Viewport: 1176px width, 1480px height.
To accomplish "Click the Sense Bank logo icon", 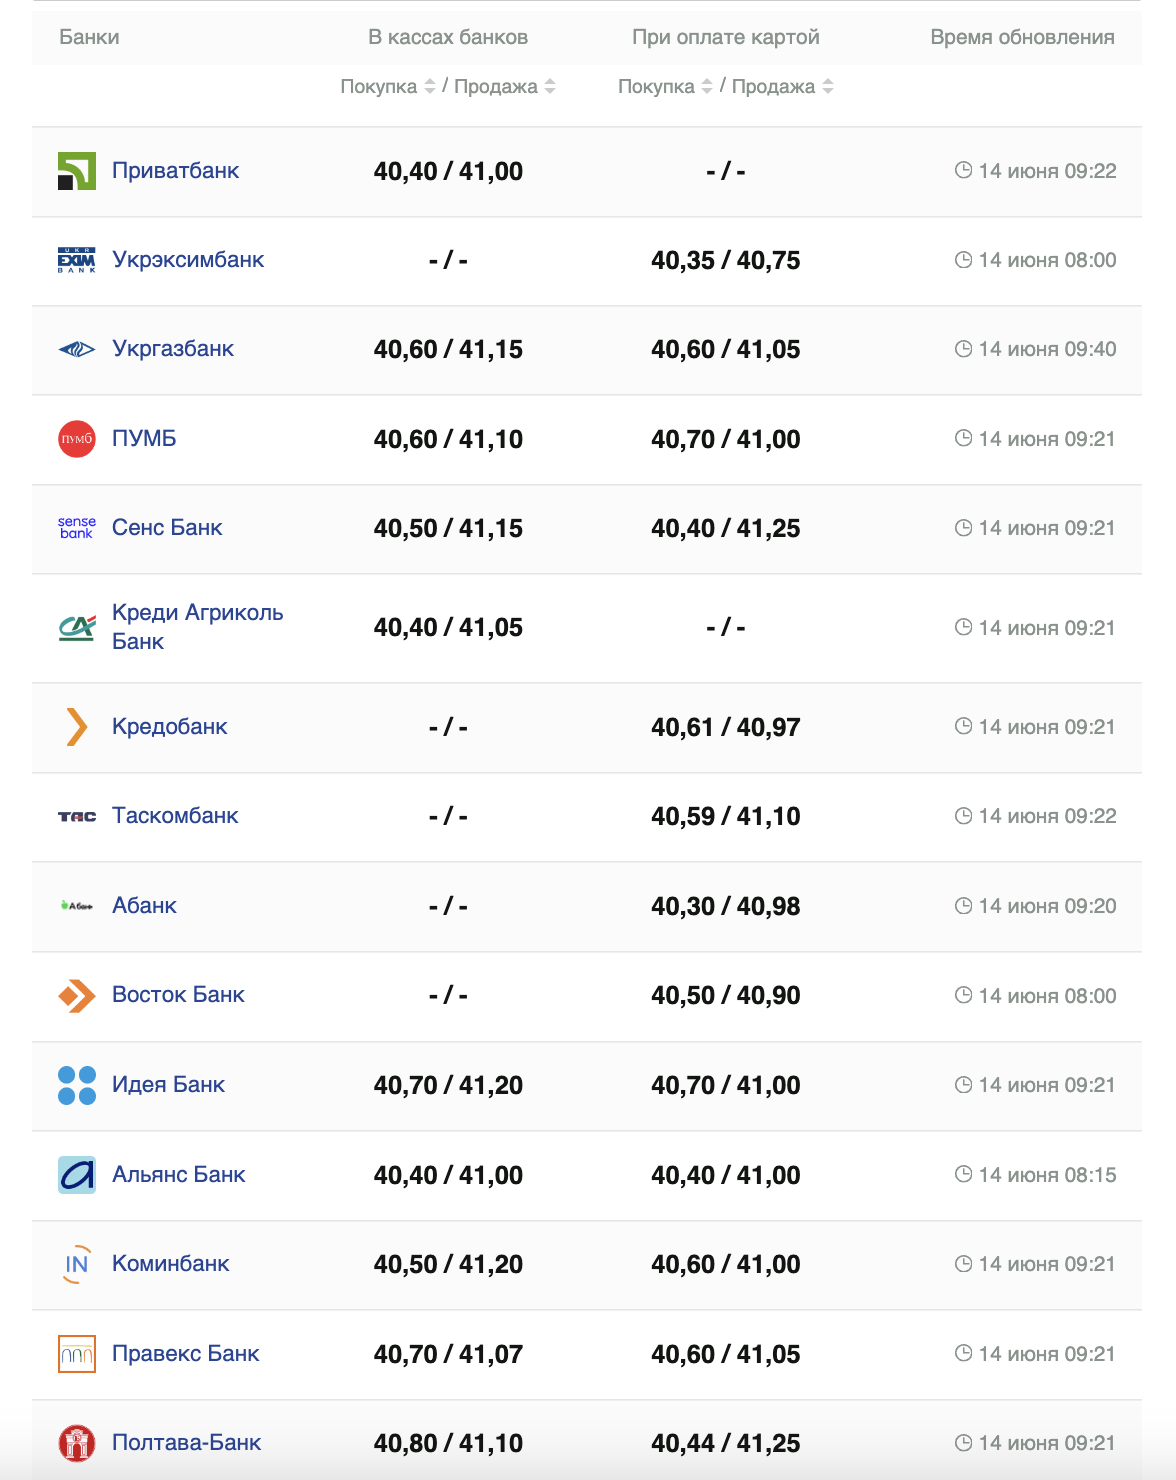I will (x=77, y=528).
